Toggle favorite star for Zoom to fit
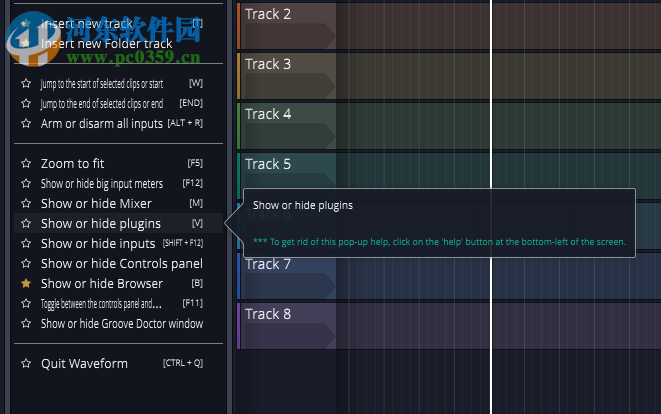The width and height of the screenshot is (661, 414). pos(26,164)
